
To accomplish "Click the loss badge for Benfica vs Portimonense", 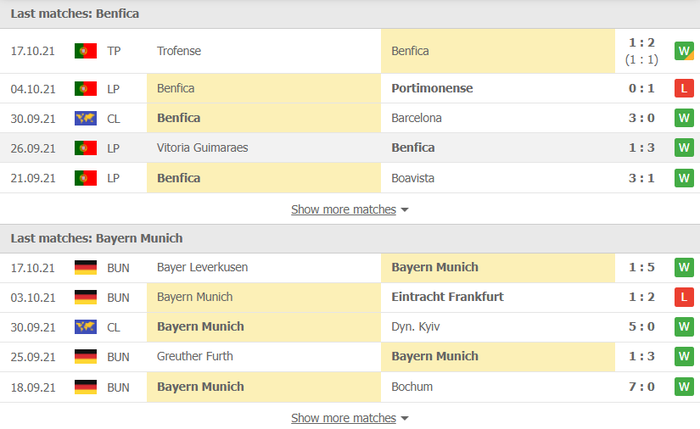I will pyautogui.click(x=684, y=88).
